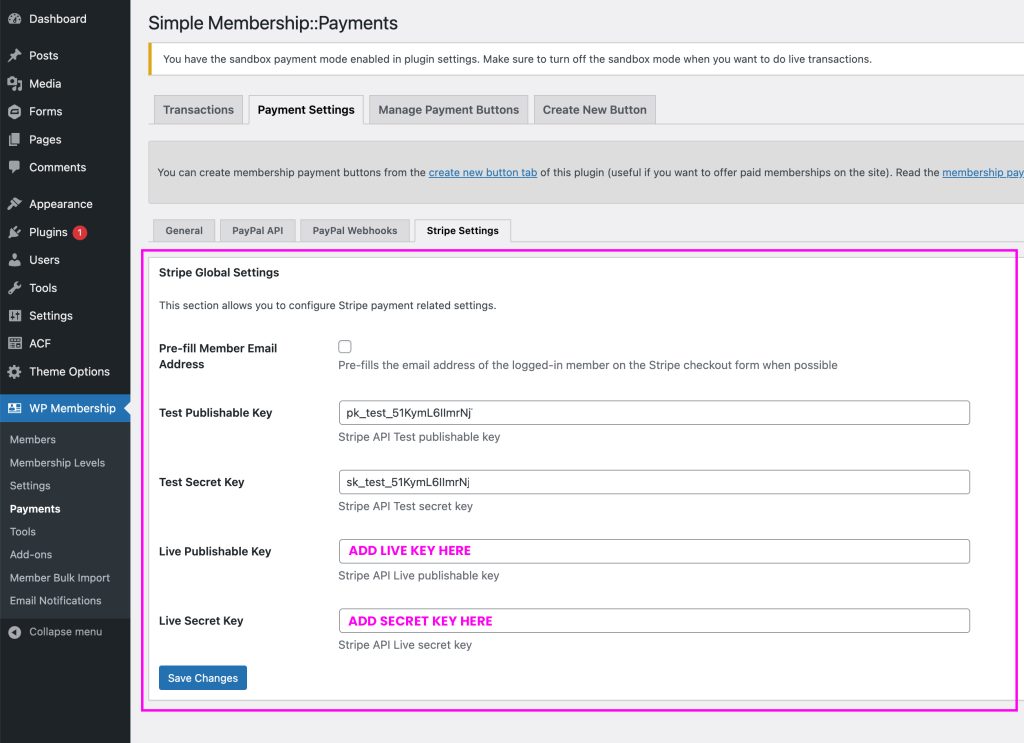The width and height of the screenshot is (1024, 743).
Task: Follow the 'create new button tab' link
Action: coord(483,172)
